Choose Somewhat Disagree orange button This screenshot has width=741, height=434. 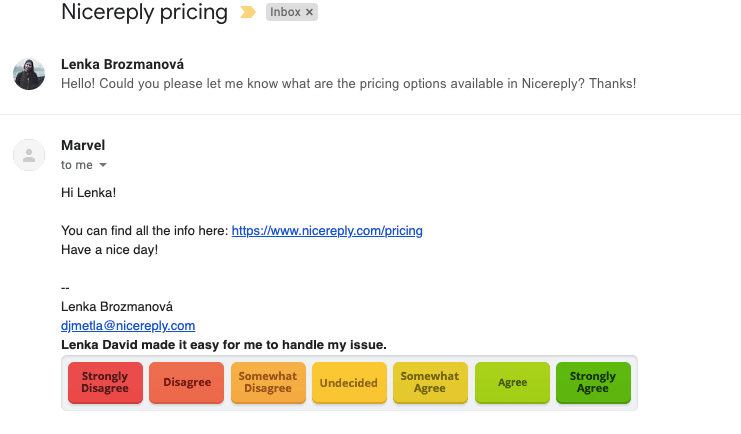pos(268,382)
